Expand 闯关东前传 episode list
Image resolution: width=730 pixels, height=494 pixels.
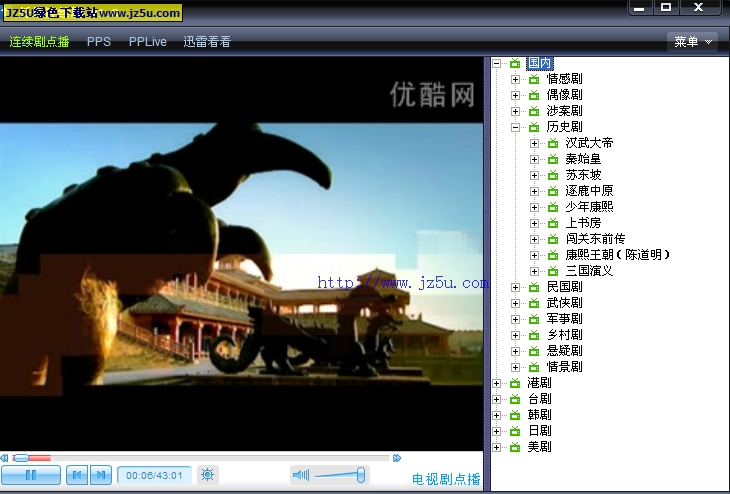pyautogui.click(x=534, y=239)
